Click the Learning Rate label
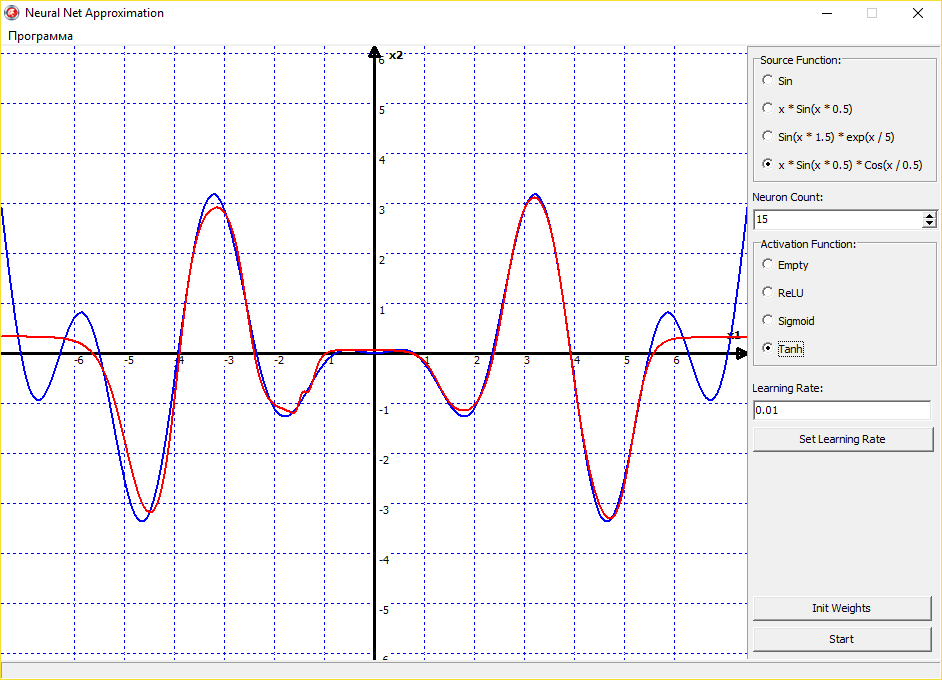942x680 pixels. tap(788, 388)
